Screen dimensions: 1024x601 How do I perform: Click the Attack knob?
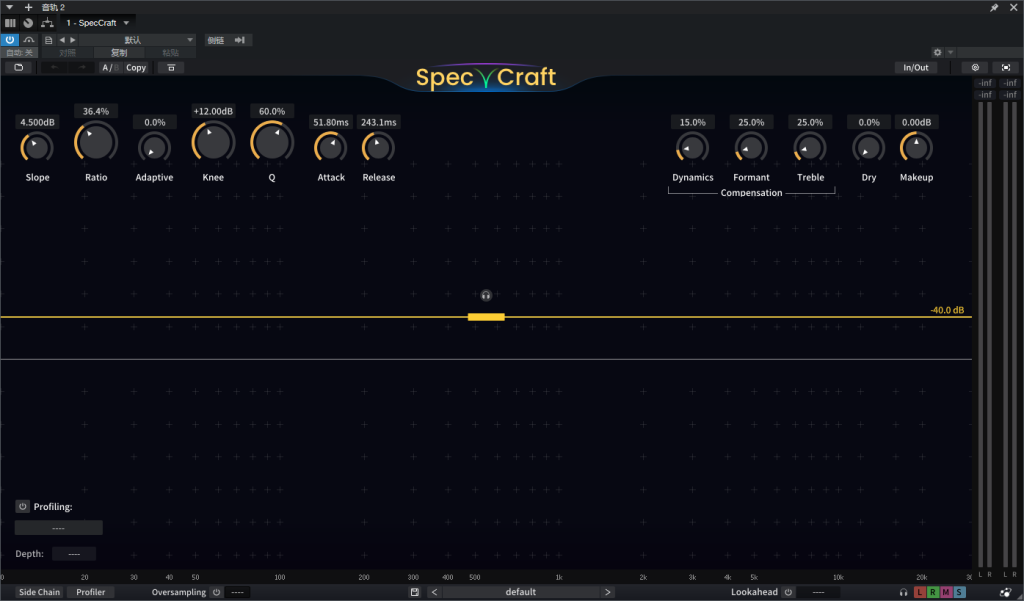tap(331, 148)
